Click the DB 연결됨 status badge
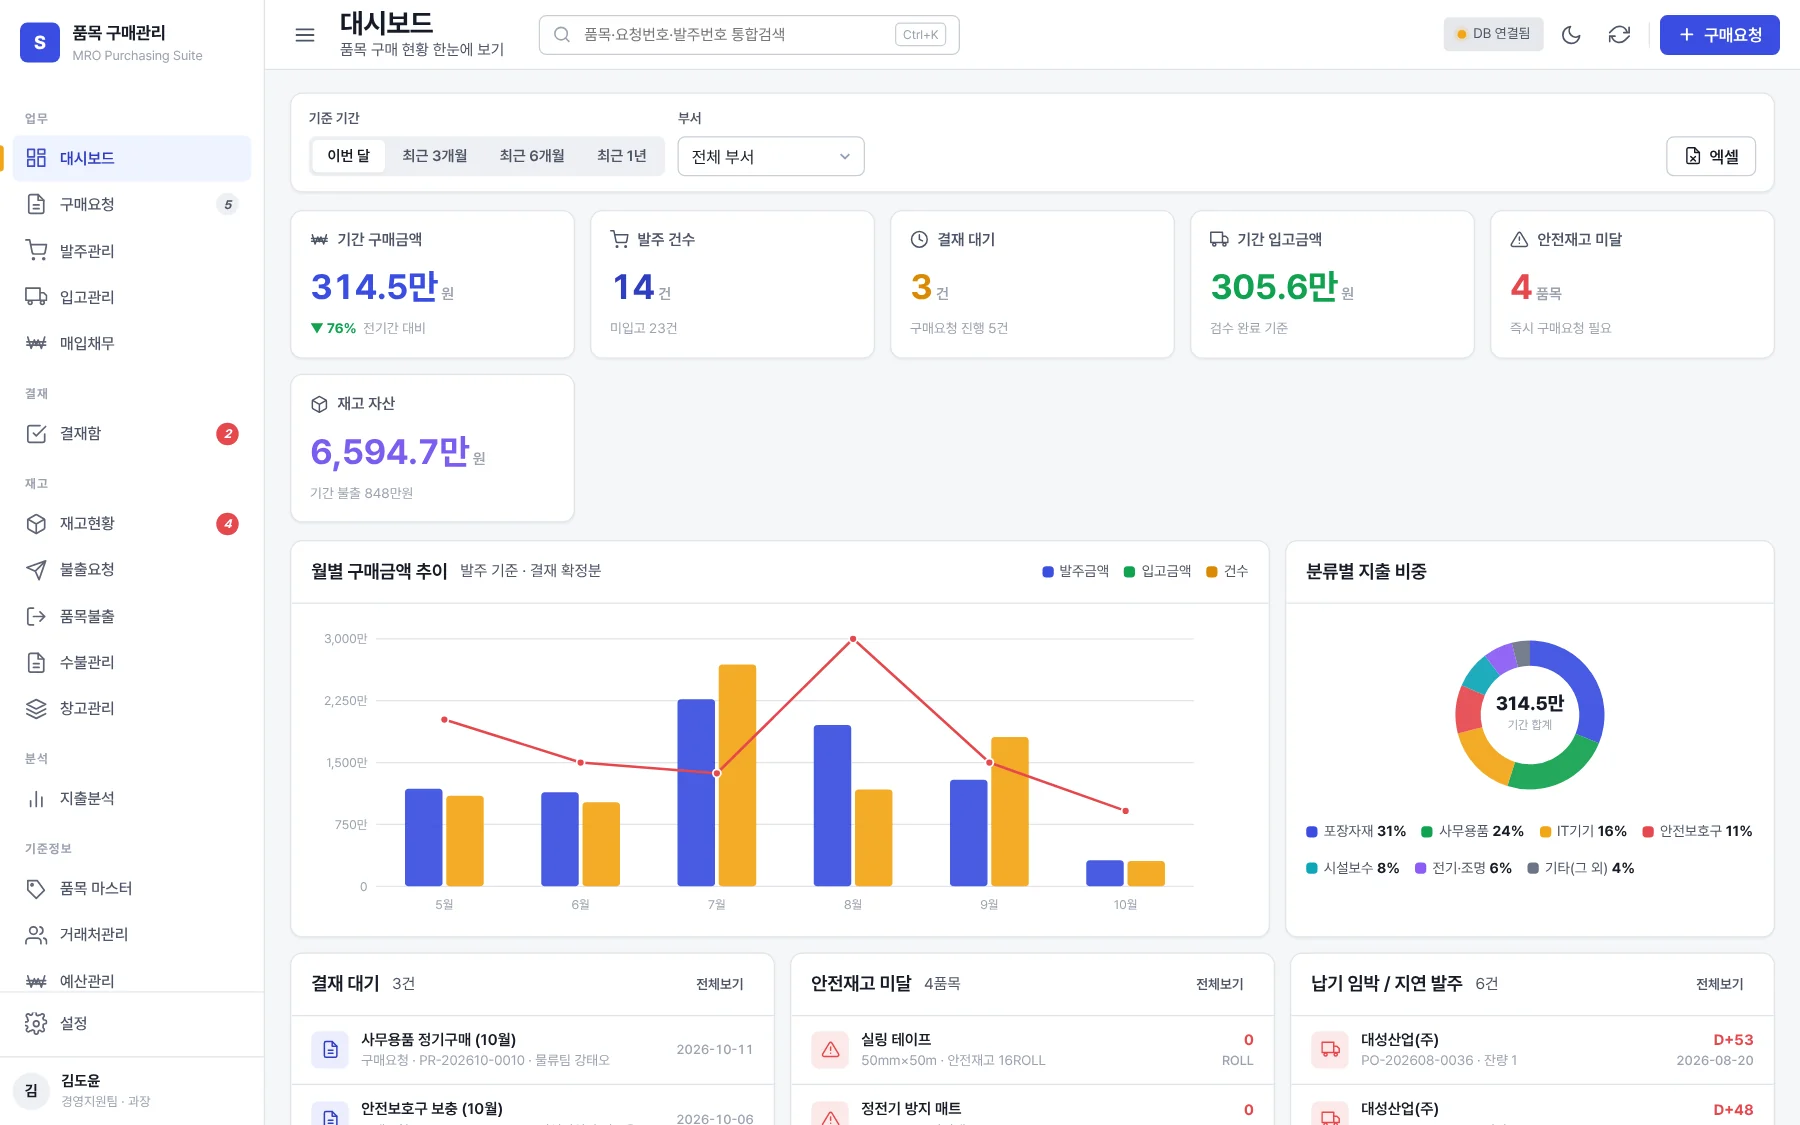 (x=1493, y=34)
